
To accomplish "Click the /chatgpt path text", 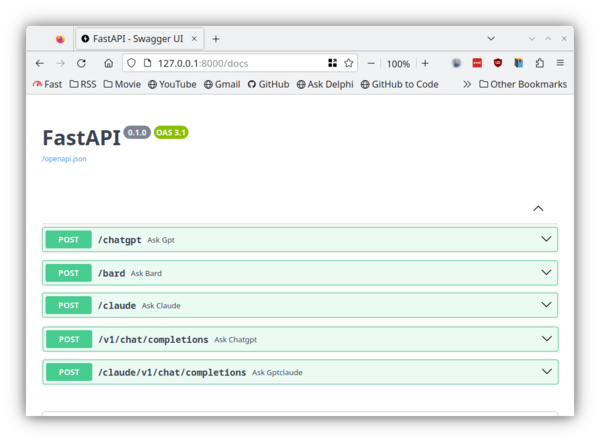I will click(x=120, y=240).
